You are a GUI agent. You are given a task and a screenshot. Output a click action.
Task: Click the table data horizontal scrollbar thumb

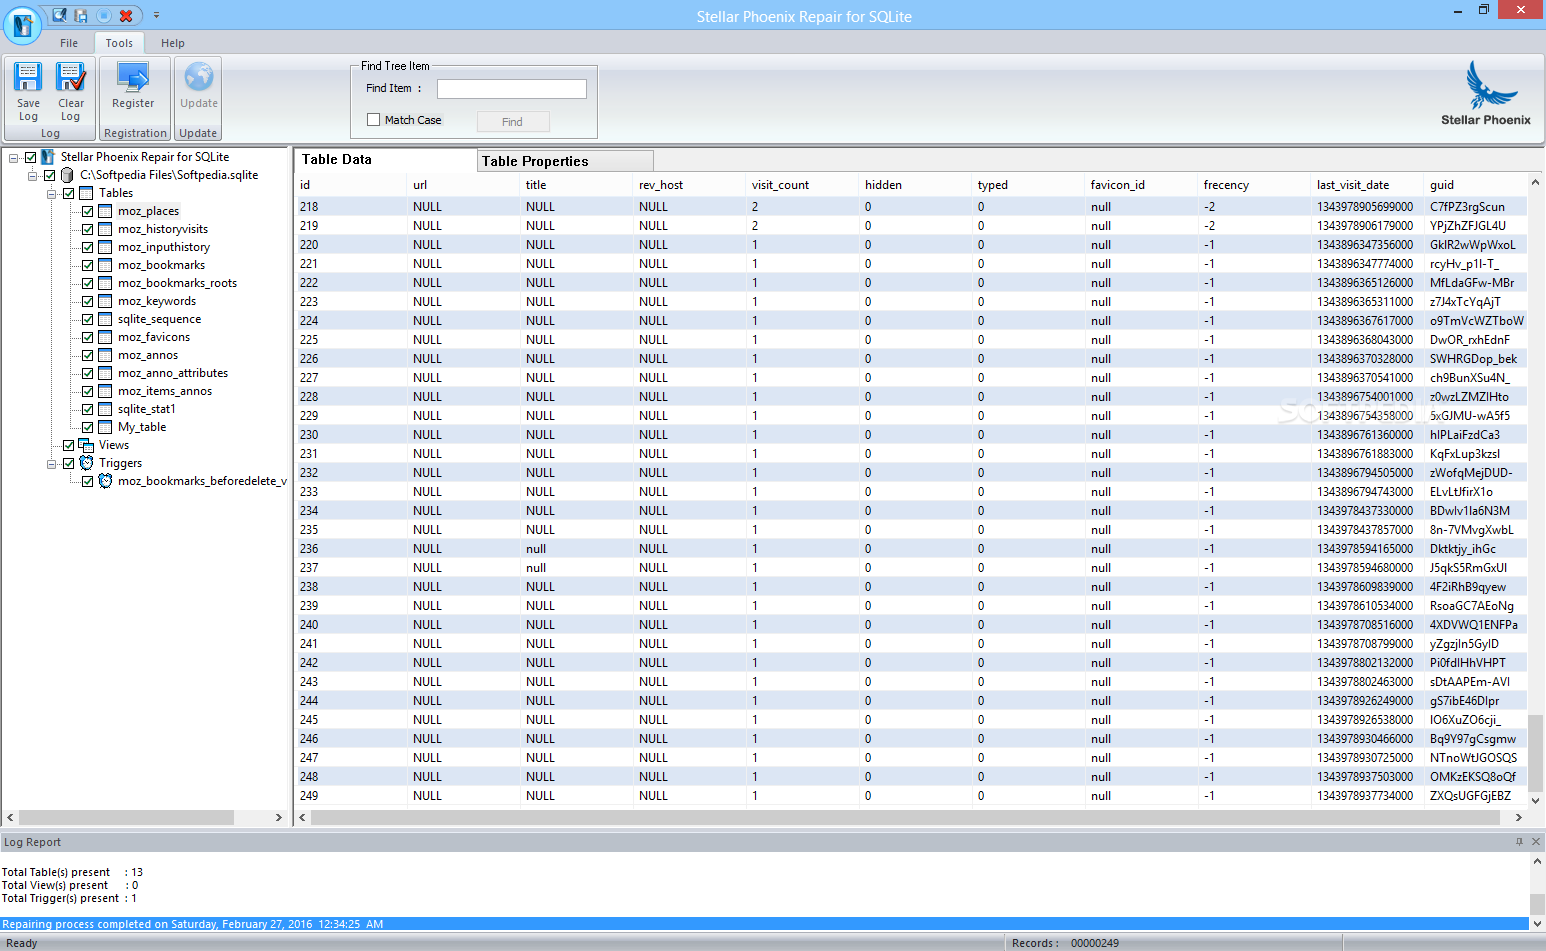click(x=905, y=818)
